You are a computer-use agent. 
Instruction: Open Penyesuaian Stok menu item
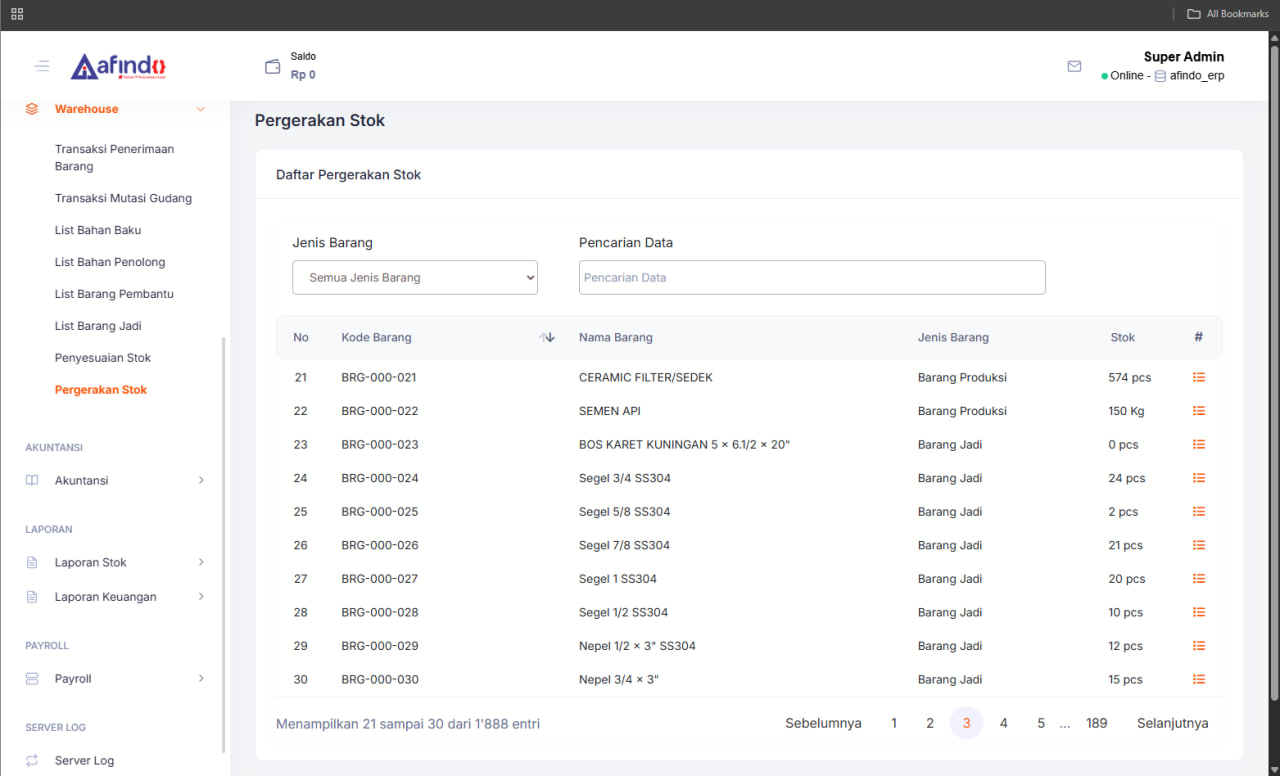103,358
